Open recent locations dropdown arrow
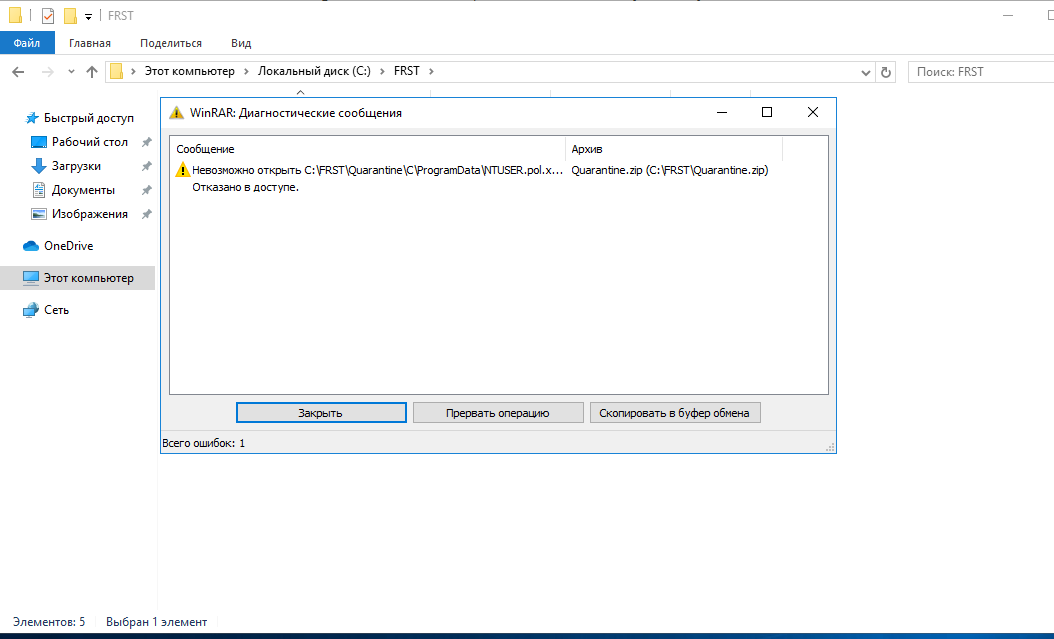The width and height of the screenshot is (1054, 639). click(71, 72)
